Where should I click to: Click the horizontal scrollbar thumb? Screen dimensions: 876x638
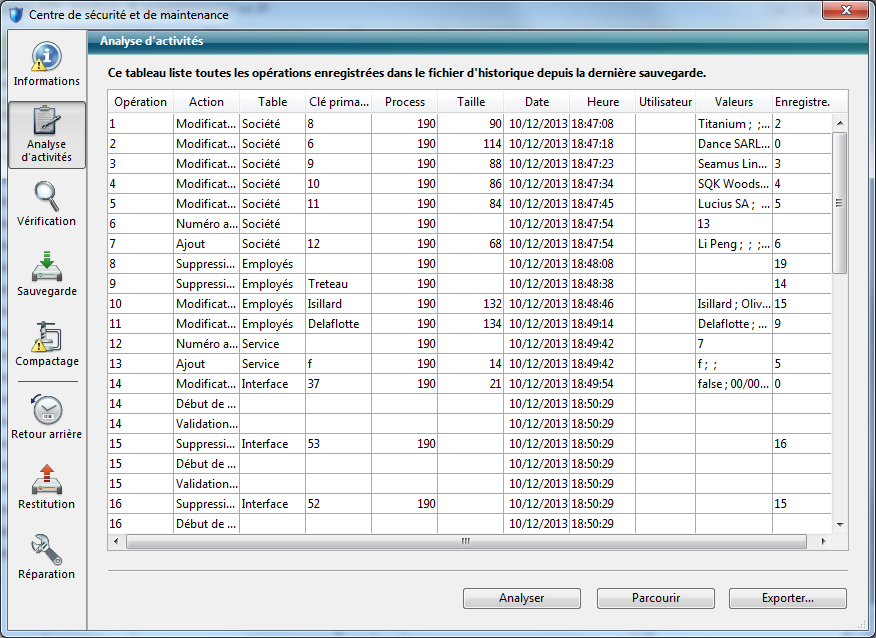(x=465, y=541)
